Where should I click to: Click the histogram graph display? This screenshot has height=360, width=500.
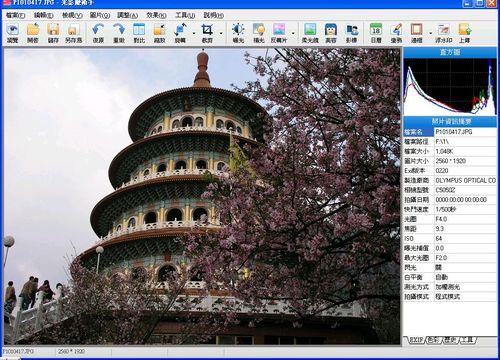click(x=450, y=86)
